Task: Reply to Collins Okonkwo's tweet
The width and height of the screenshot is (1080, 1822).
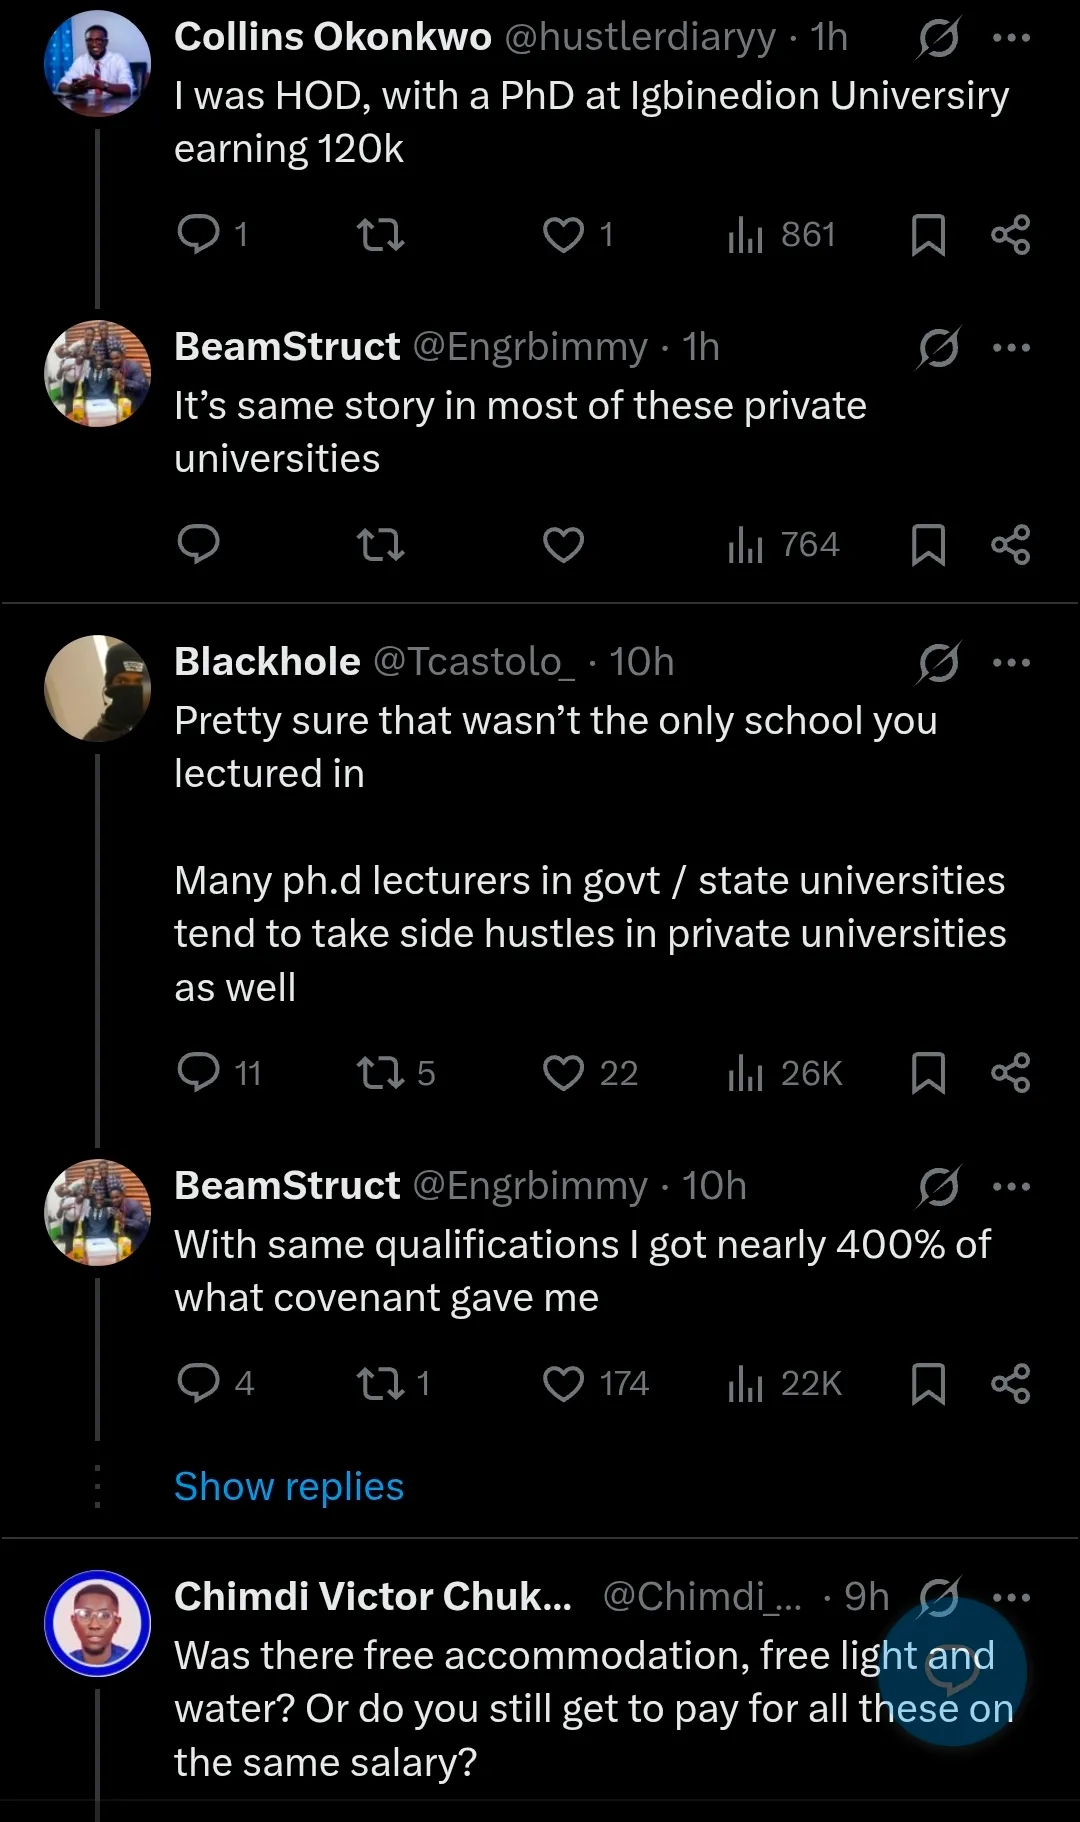Action: [x=198, y=235]
